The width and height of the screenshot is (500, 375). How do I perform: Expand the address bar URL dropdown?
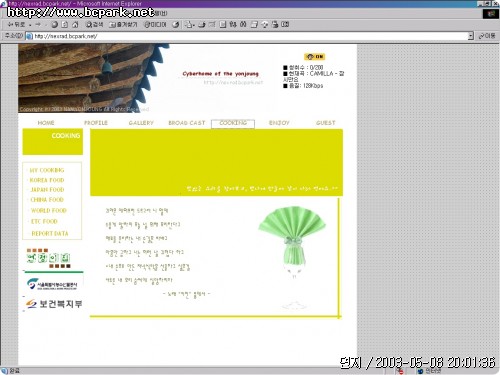pyautogui.click(x=470, y=36)
